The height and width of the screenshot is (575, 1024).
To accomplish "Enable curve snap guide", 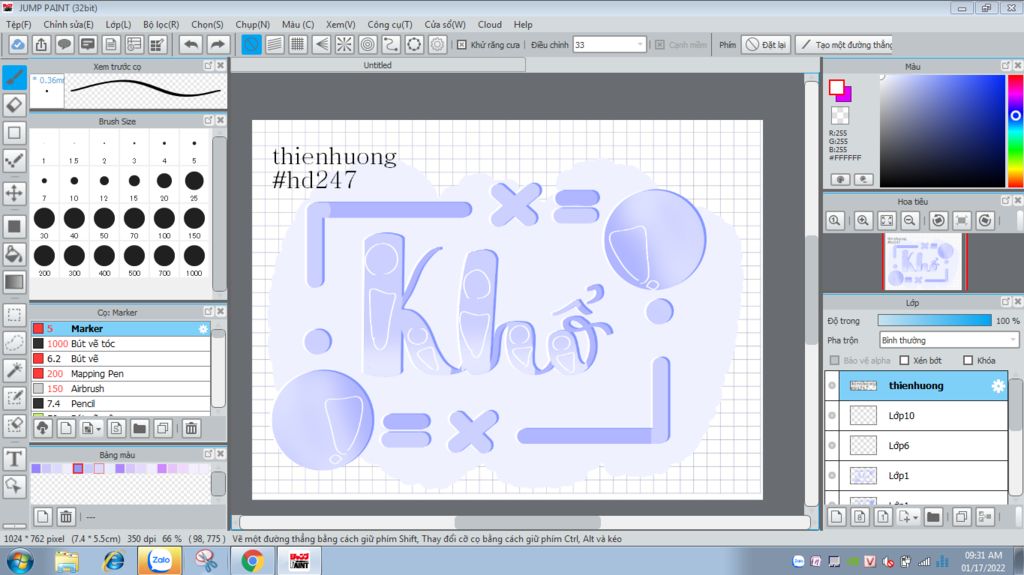I will [391, 44].
